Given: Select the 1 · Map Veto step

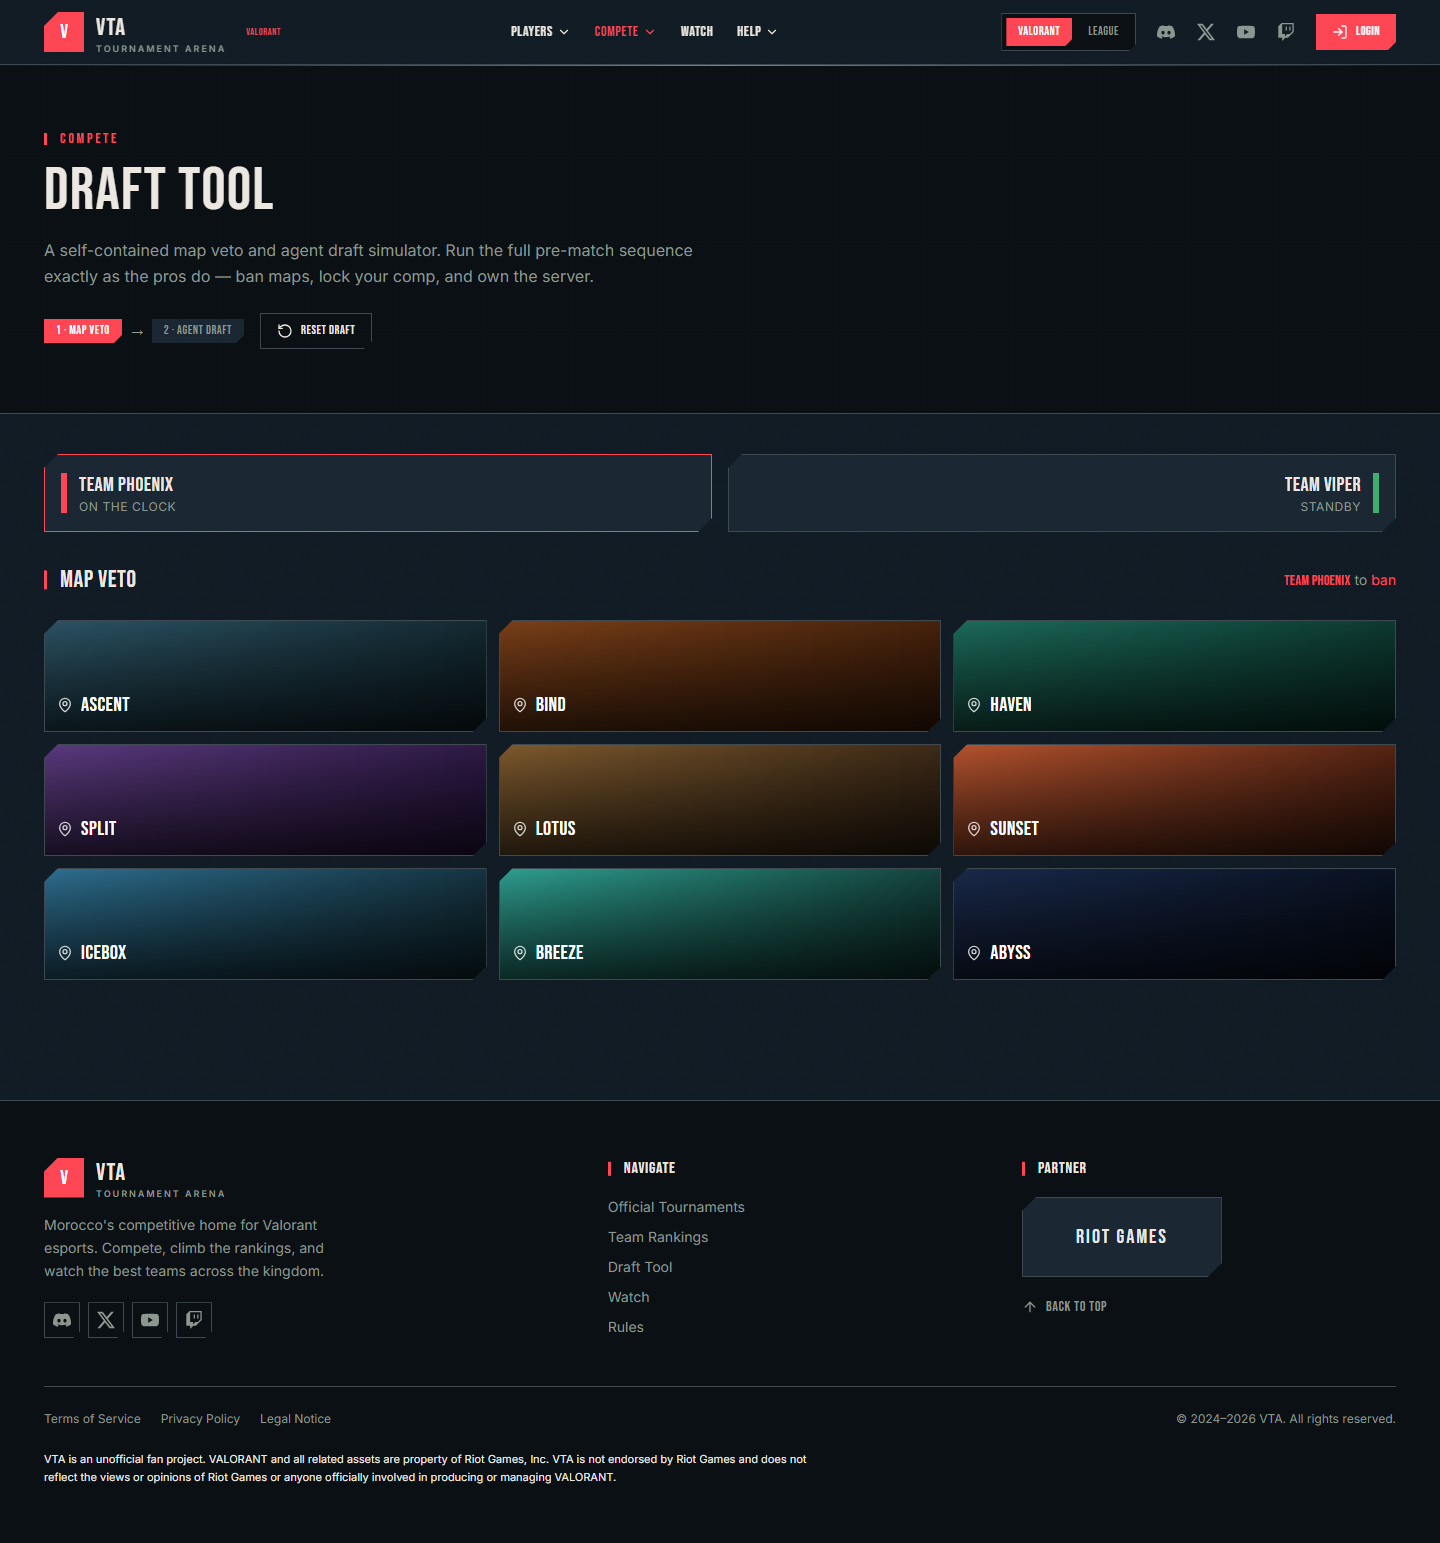Looking at the screenshot, I should [x=83, y=330].
